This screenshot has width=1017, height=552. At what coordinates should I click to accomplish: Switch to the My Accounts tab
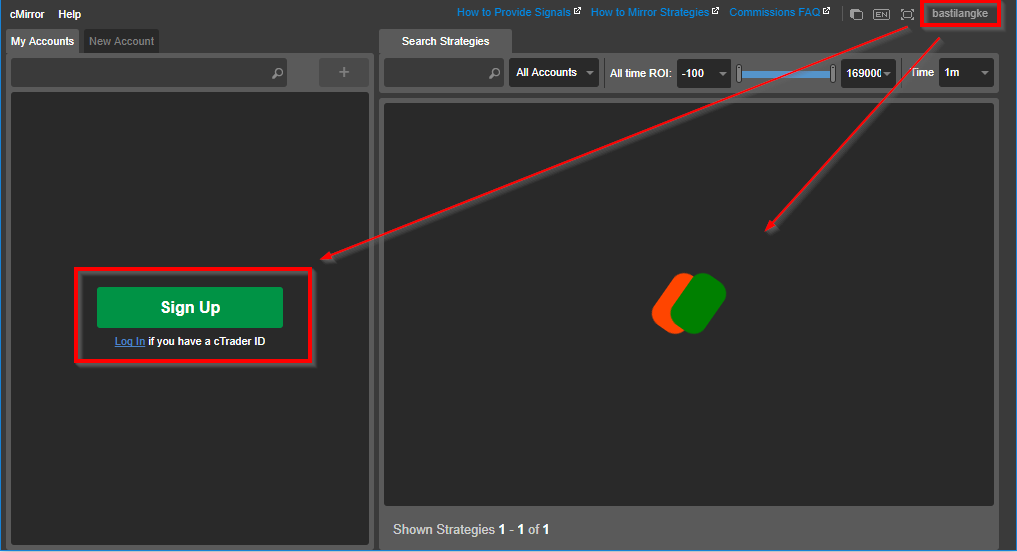tap(42, 41)
